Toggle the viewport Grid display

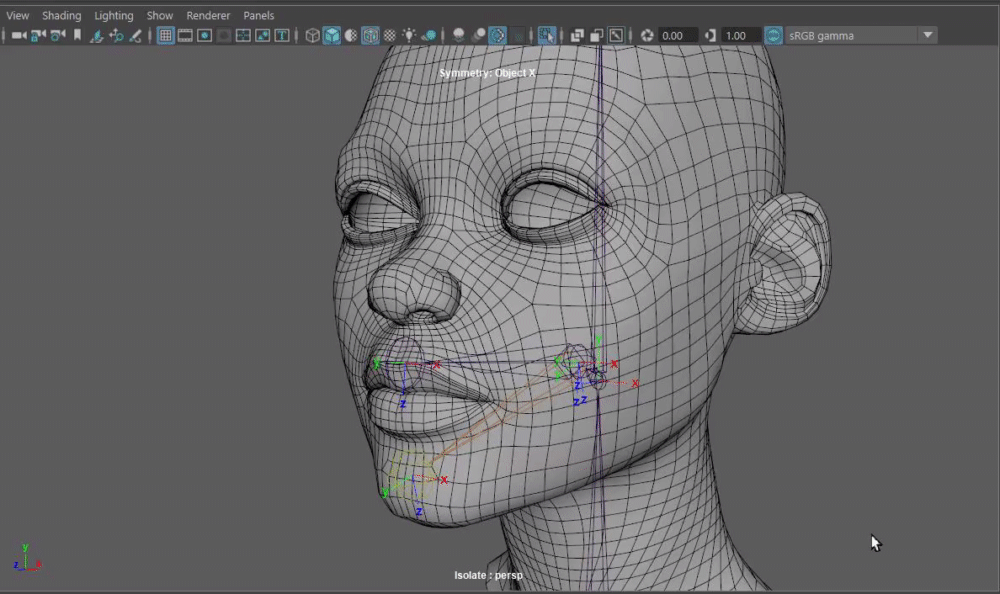click(x=166, y=36)
